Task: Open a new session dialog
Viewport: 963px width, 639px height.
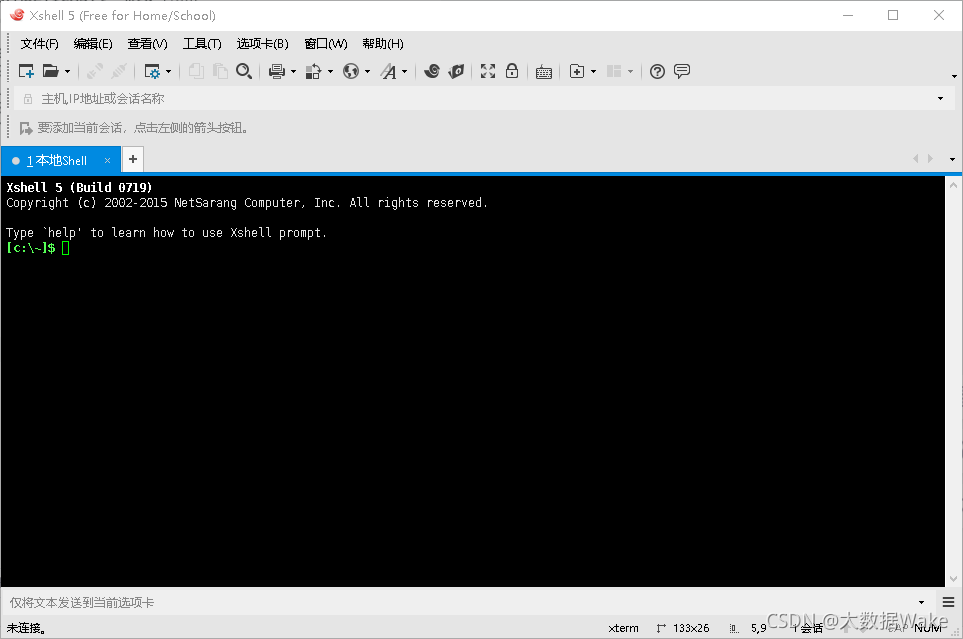Action: [x=25, y=71]
